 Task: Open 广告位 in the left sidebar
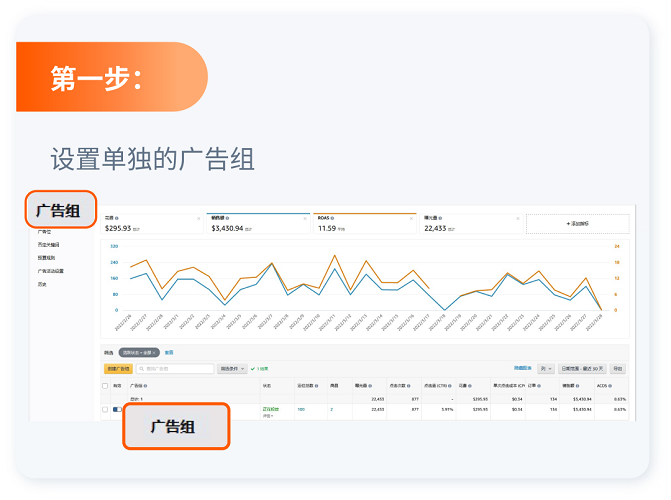pos(44,232)
